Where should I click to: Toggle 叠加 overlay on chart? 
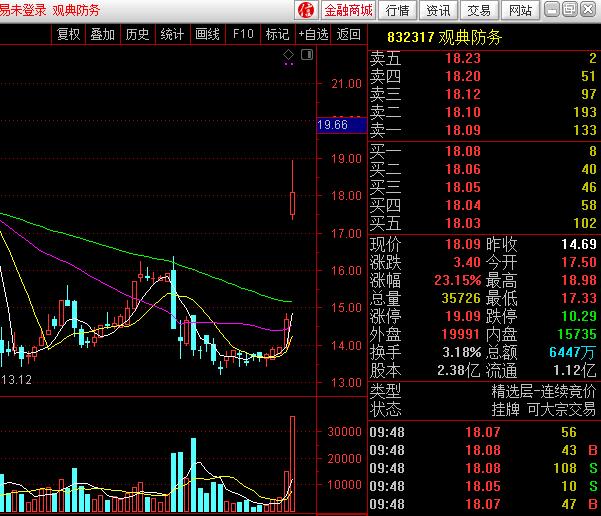click(x=102, y=34)
